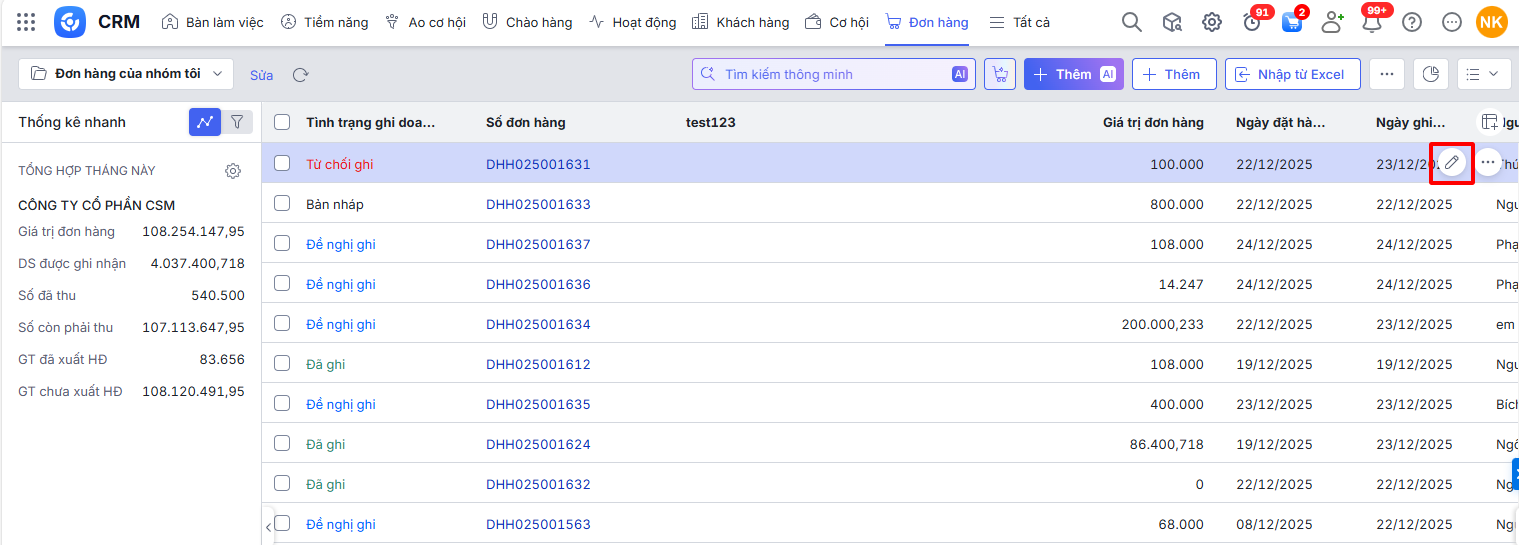Open the notifications bell icon
The height and width of the screenshot is (545, 1519).
click(x=1371, y=22)
